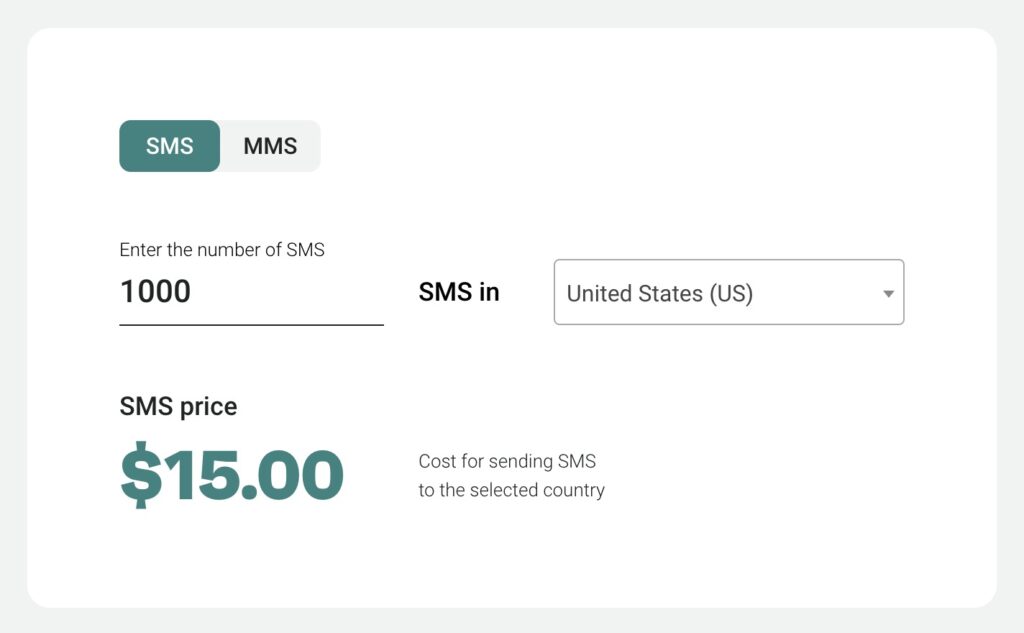This screenshot has height=633, width=1024.
Task: Enable MMS calculation mode
Action: 269,146
